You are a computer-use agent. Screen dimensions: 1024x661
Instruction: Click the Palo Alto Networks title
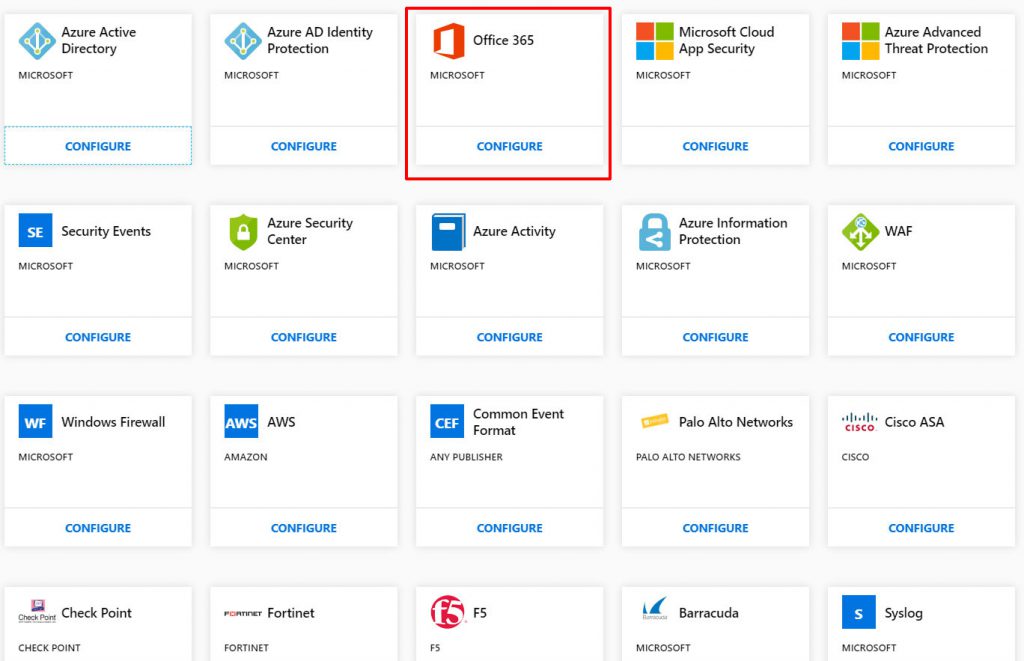click(735, 421)
